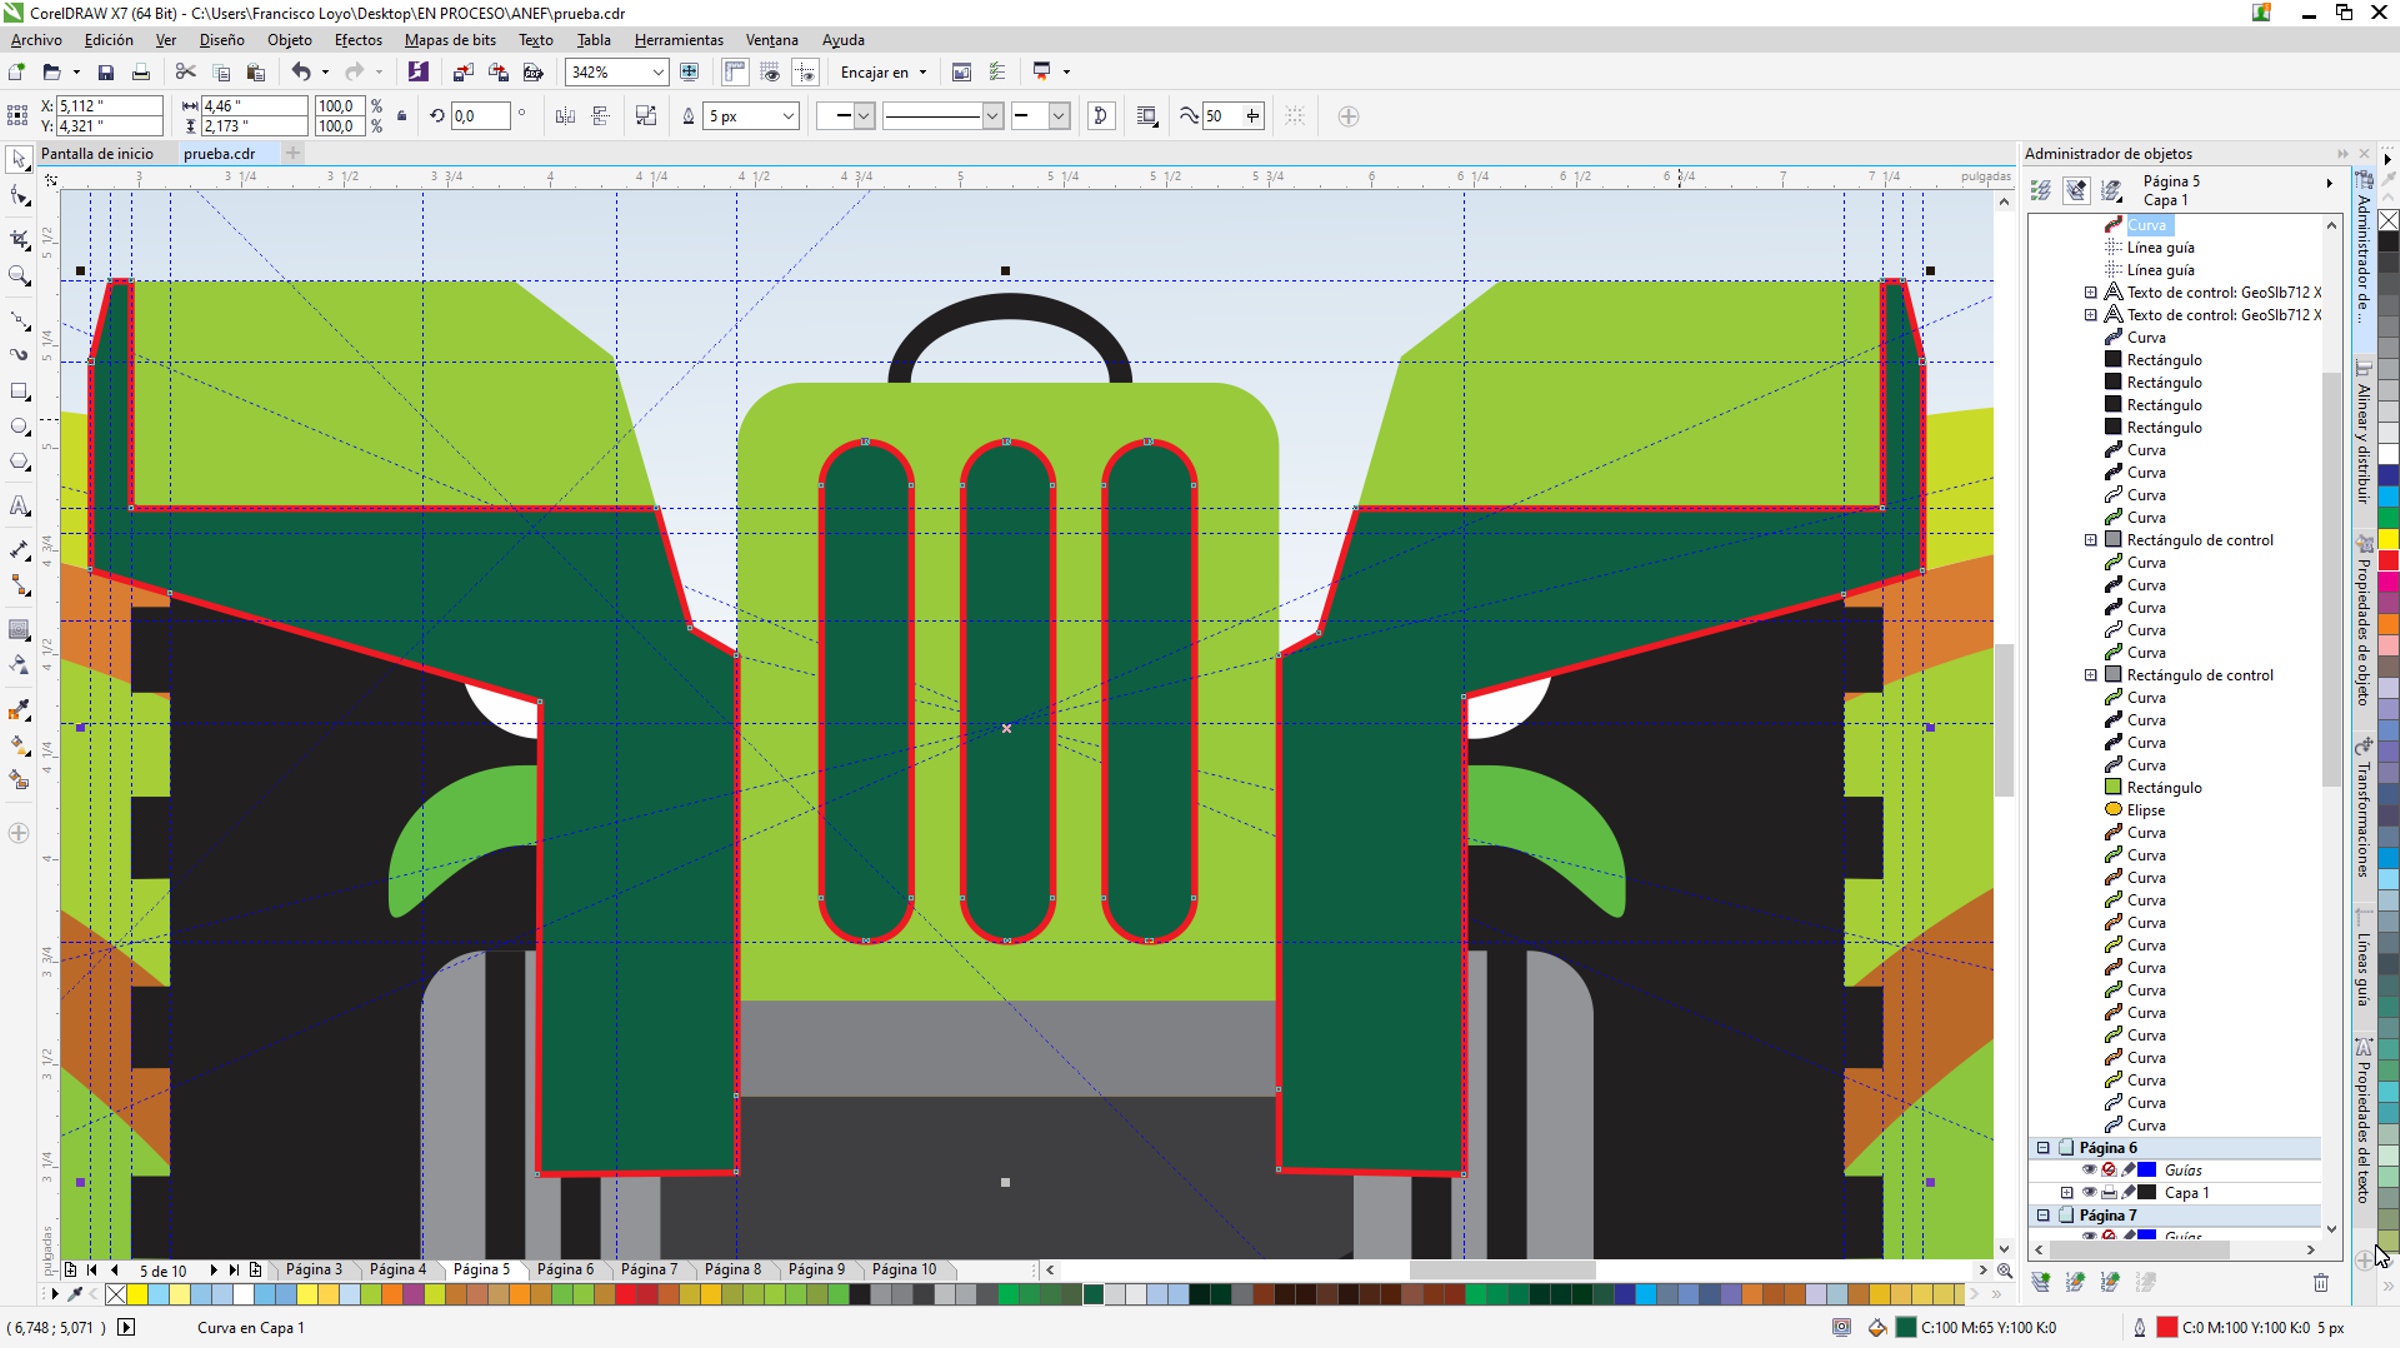Viewport: 2400px width, 1348px height.
Task: Click the Print icon
Action: point(141,72)
